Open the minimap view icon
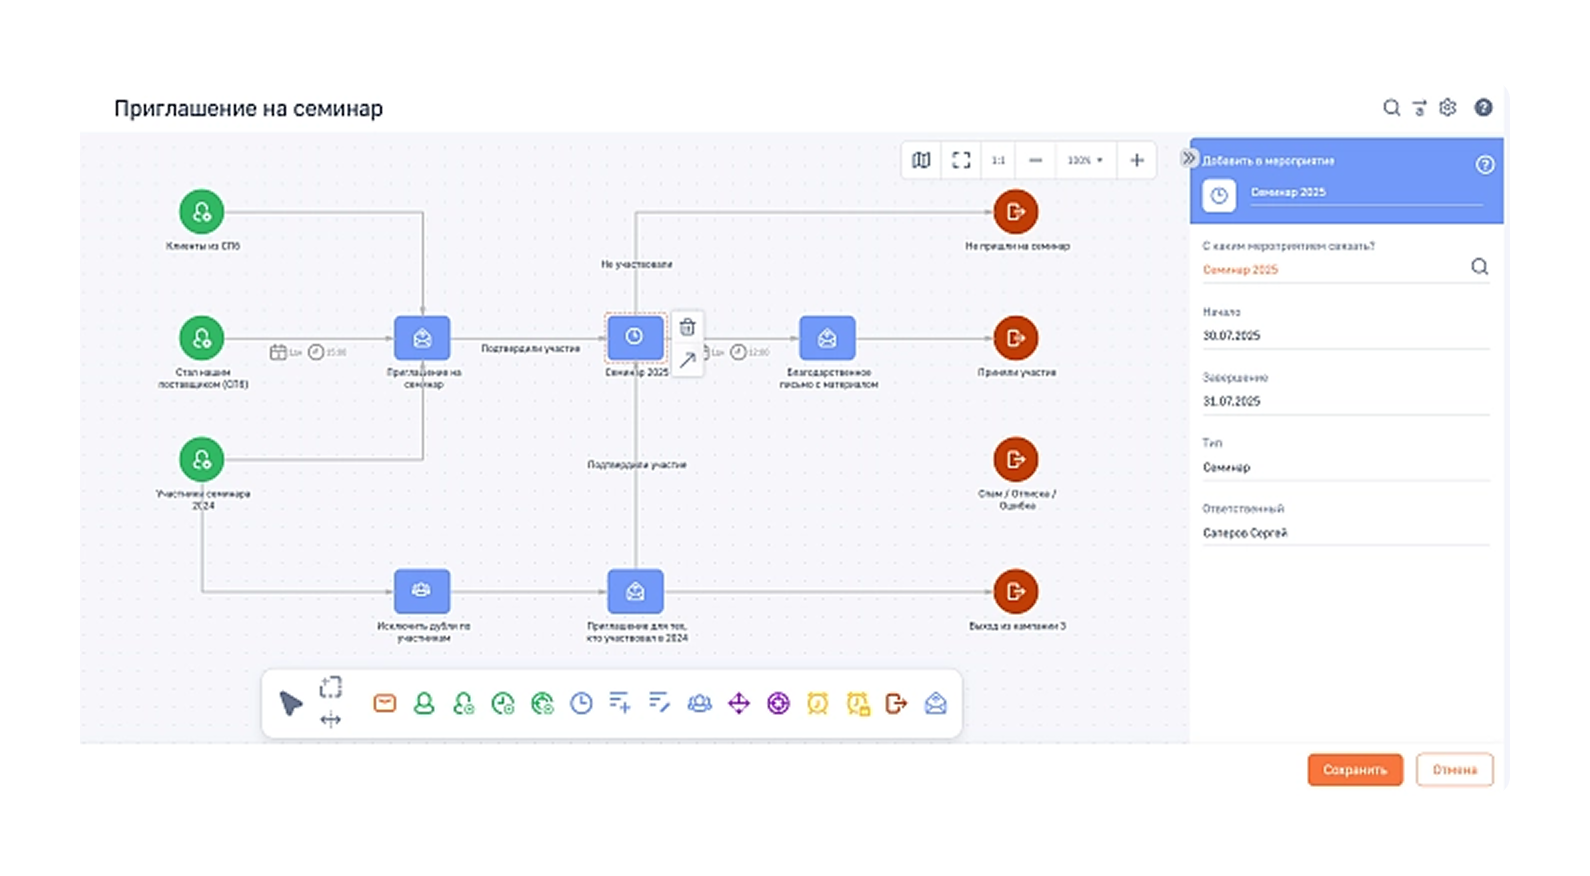Screen dimensions: 1590x876 (x=921, y=160)
